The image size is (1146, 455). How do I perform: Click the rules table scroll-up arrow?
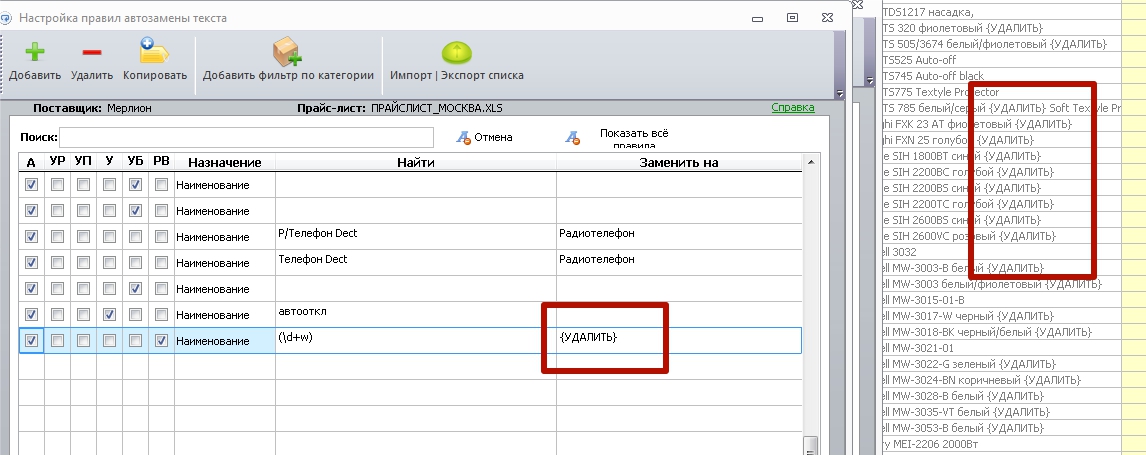click(811, 161)
